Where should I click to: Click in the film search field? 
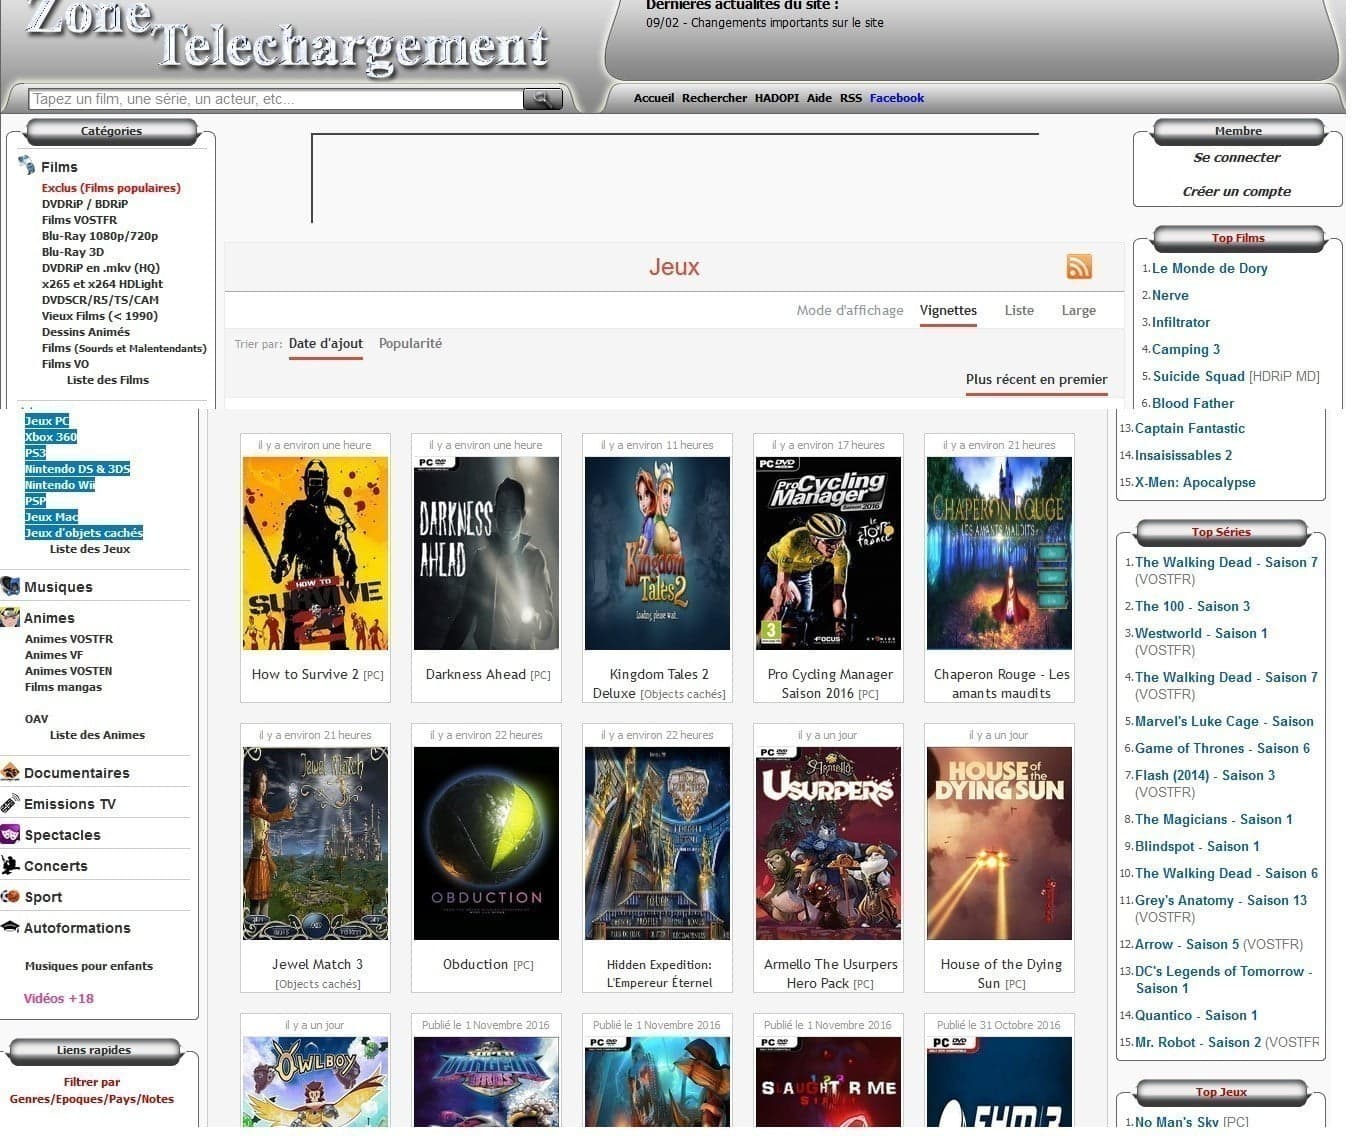(x=276, y=99)
